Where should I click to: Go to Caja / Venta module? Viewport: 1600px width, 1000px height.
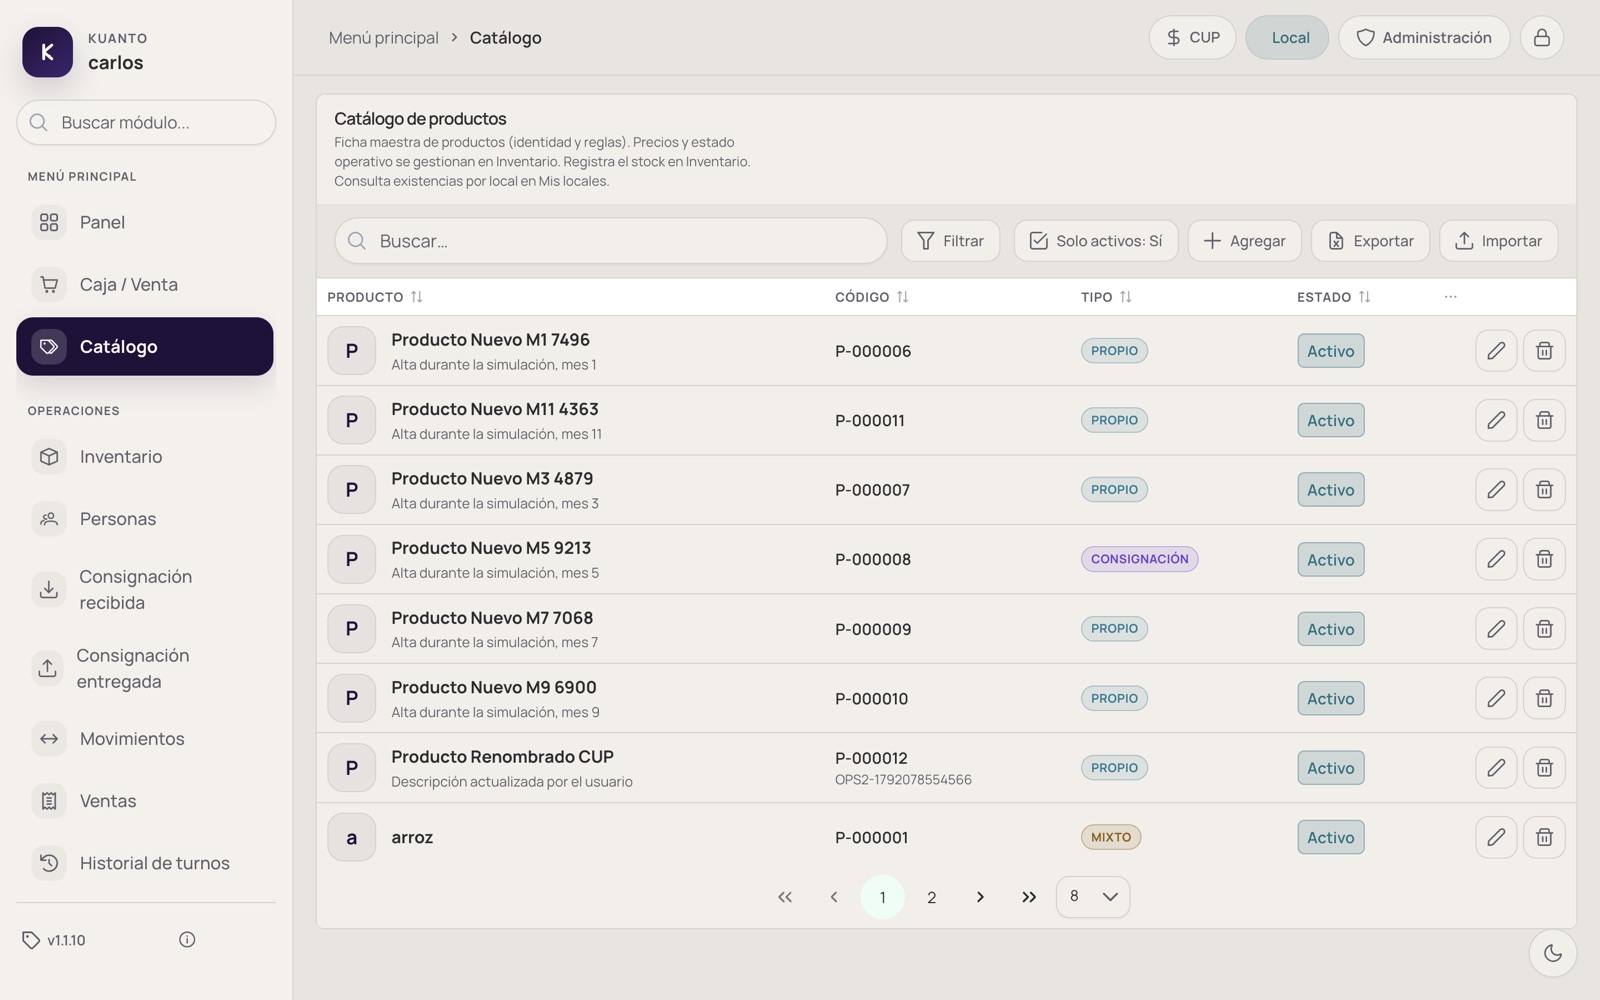tap(145, 285)
